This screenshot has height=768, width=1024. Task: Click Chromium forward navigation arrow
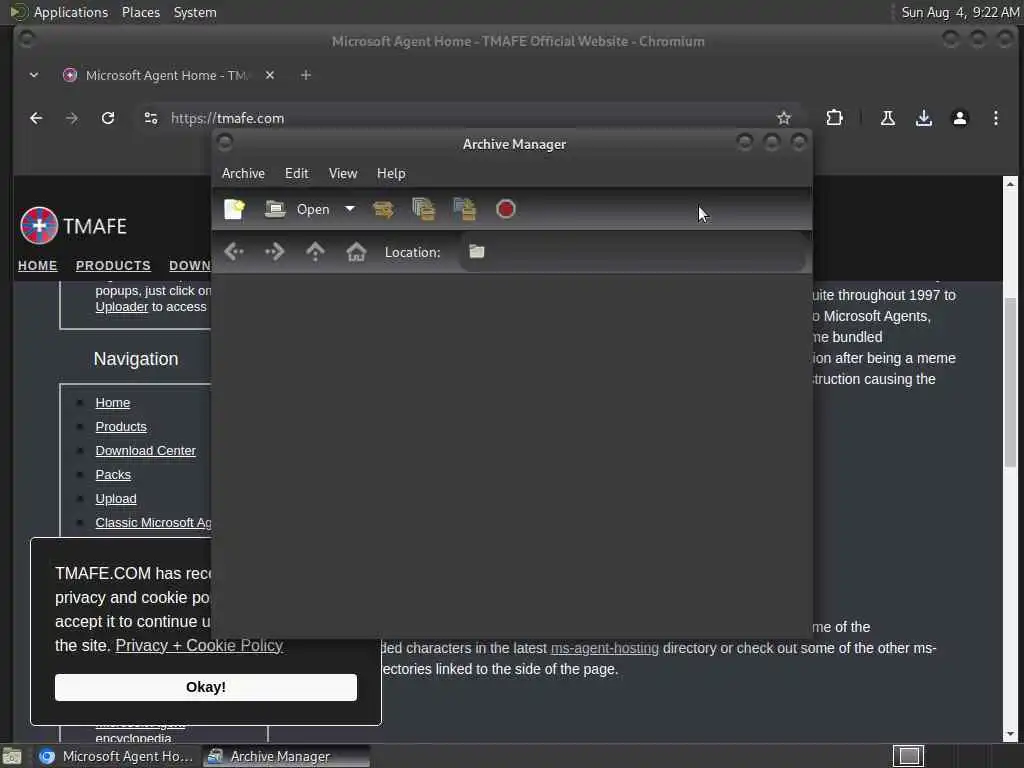(x=72, y=118)
